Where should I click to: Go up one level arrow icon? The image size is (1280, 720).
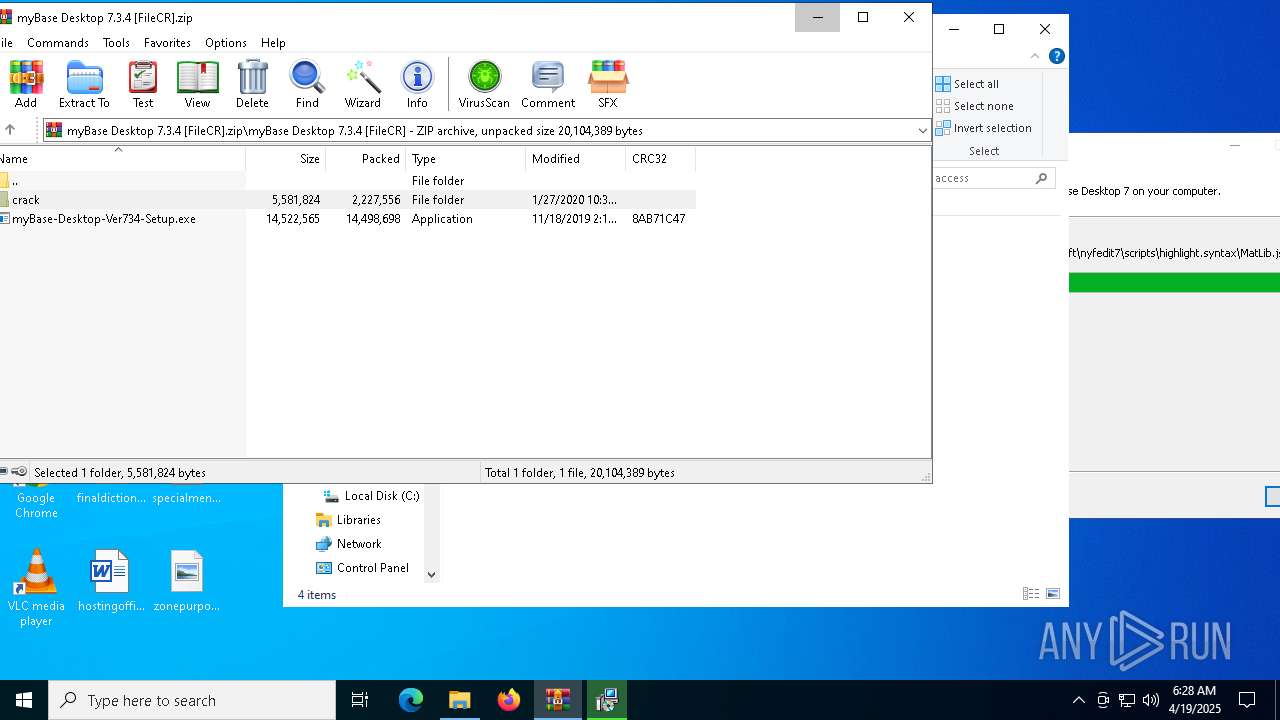point(10,130)
